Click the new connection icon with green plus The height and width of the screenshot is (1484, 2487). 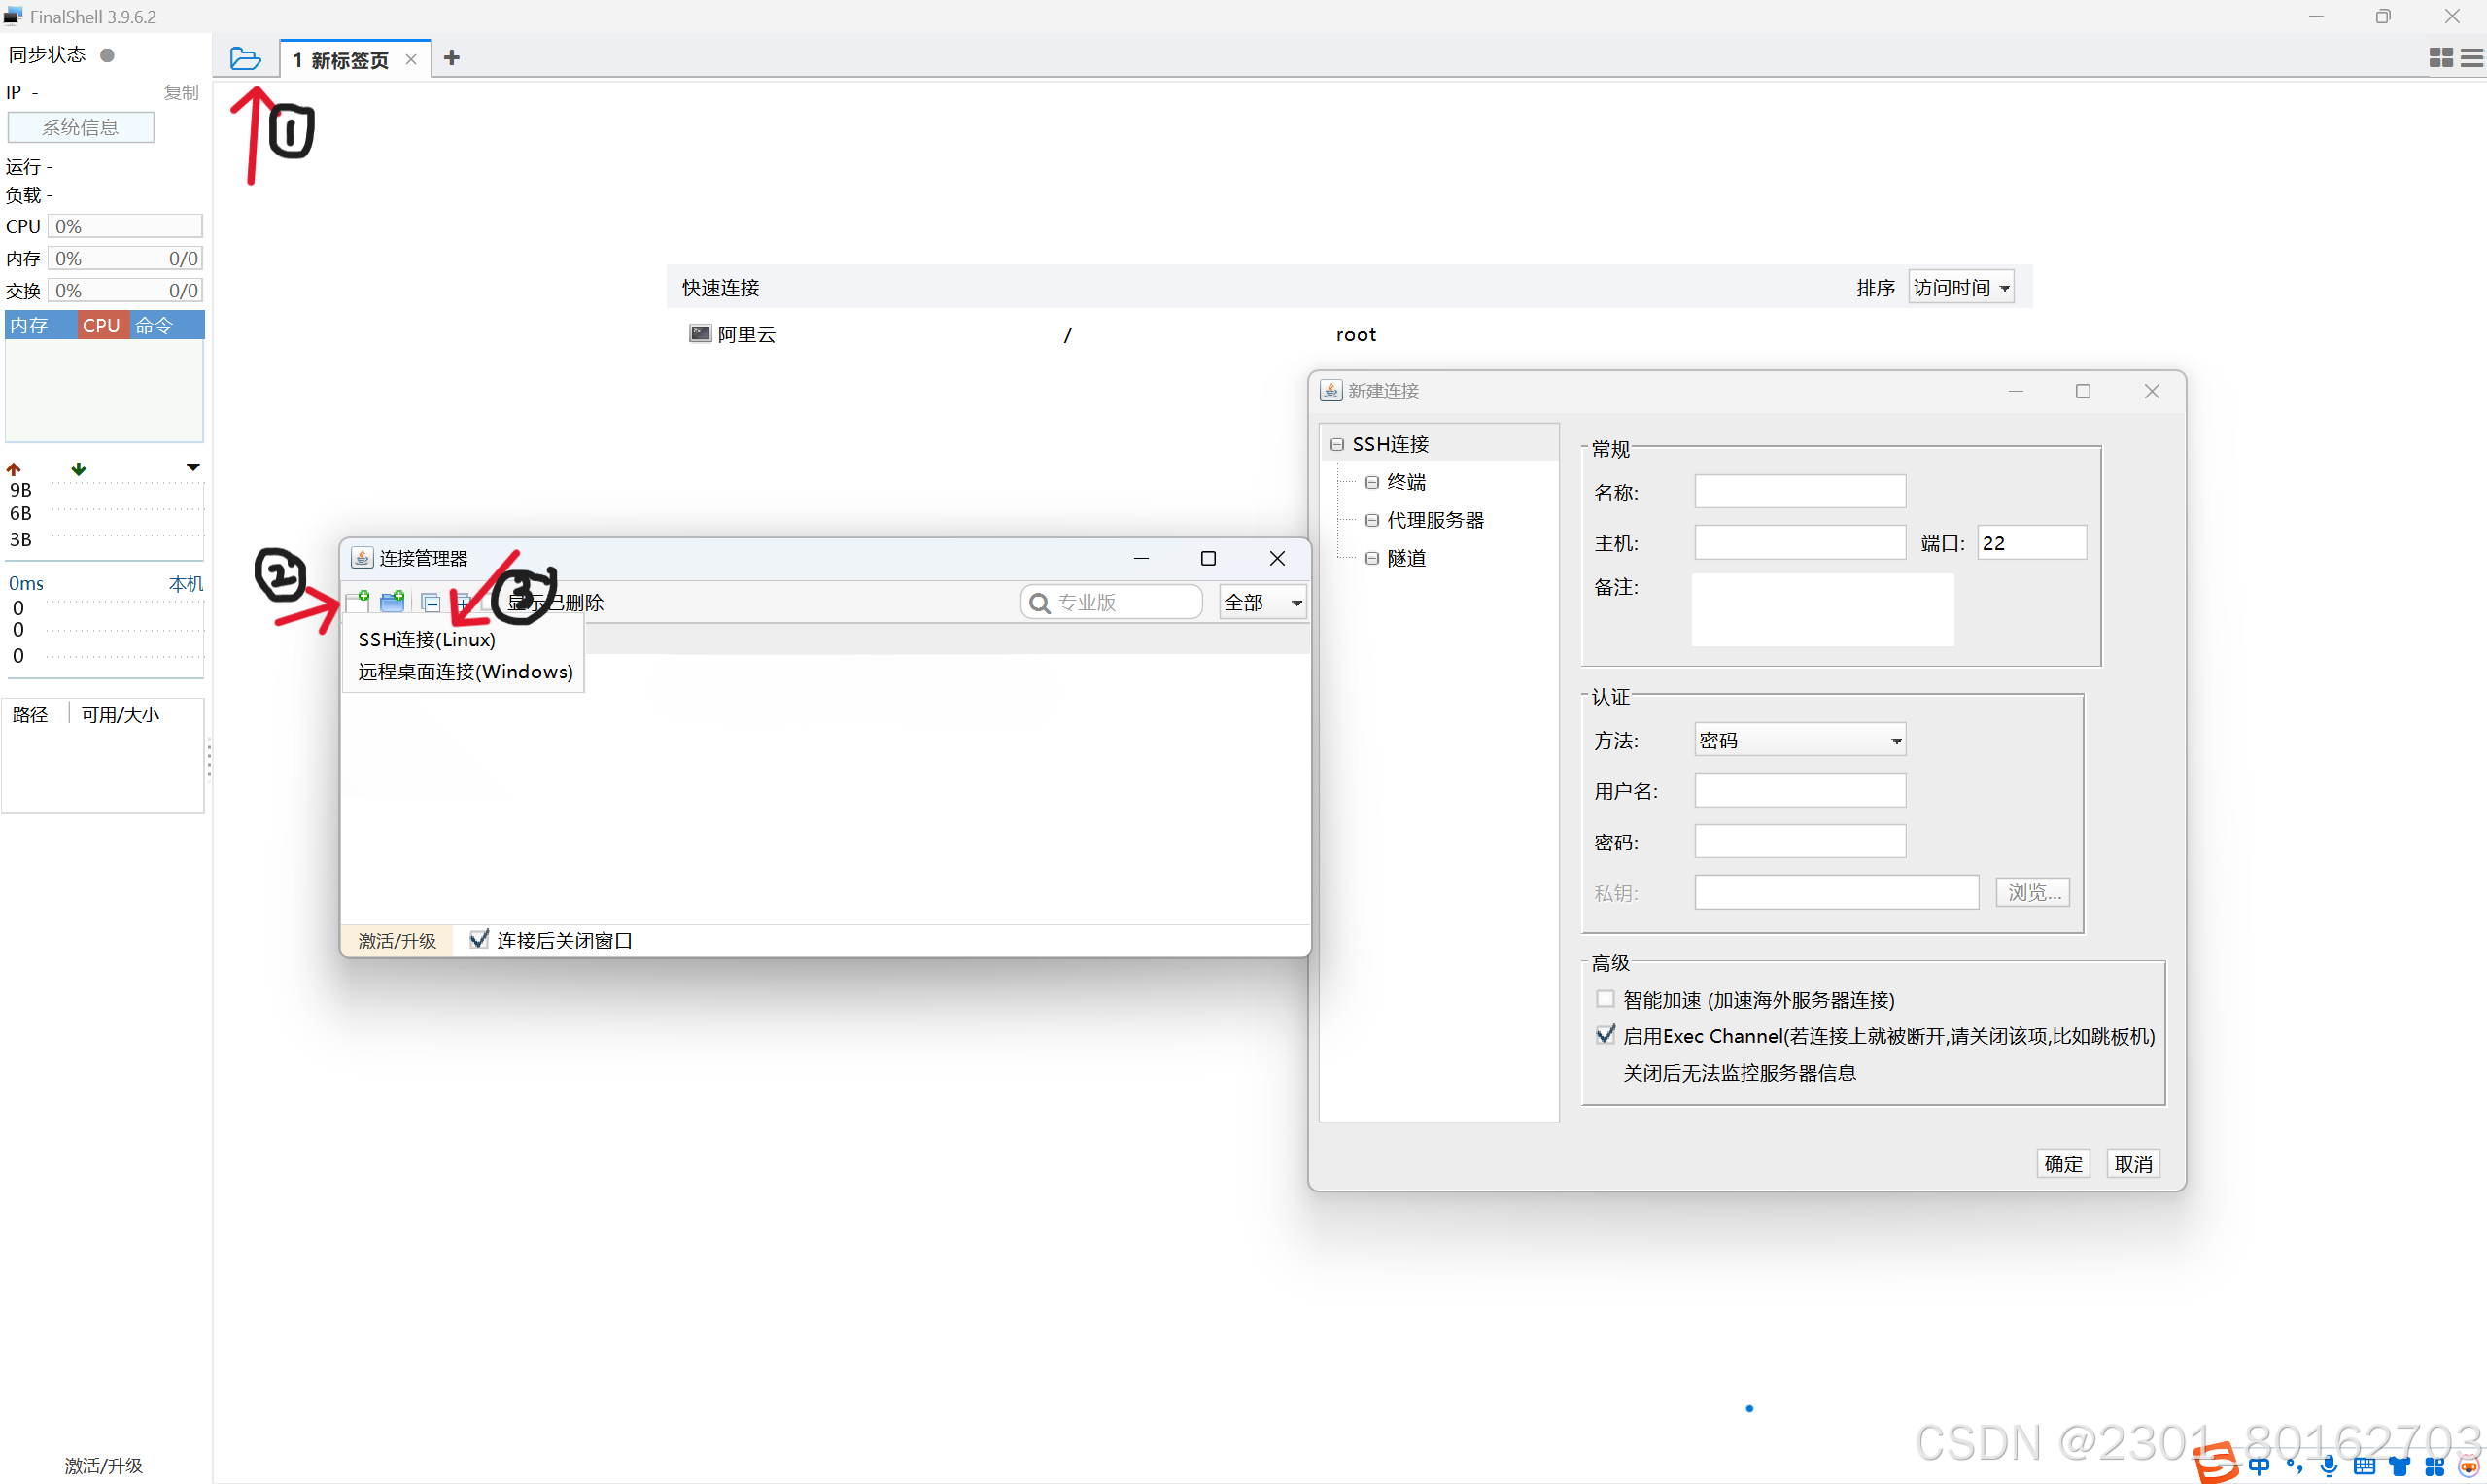click(358, 601)
